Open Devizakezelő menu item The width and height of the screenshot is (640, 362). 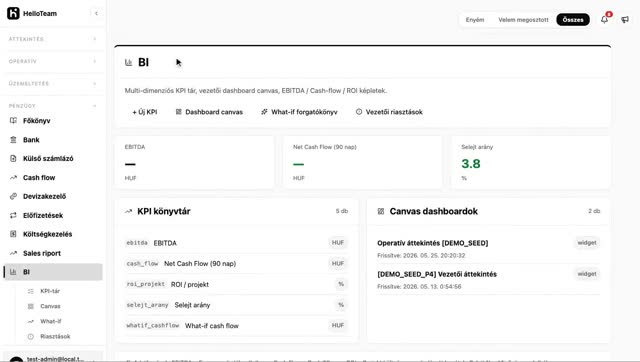[x=53, y=196]
